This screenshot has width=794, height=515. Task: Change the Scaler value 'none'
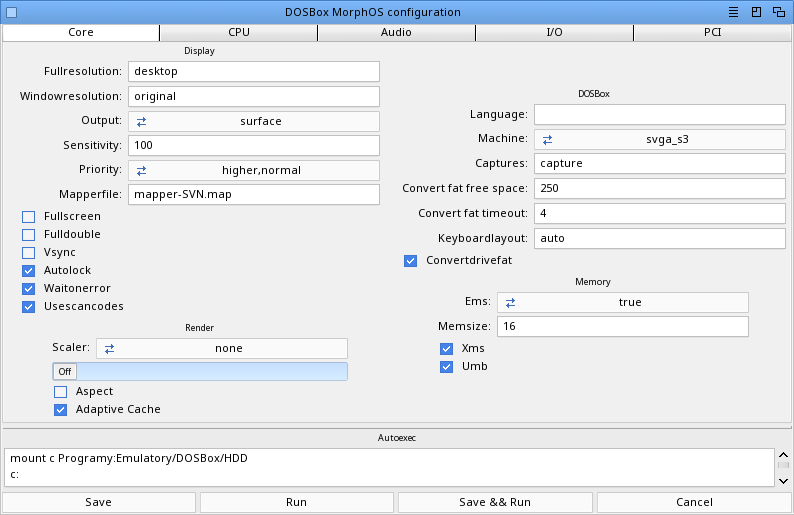pos(222,348)
